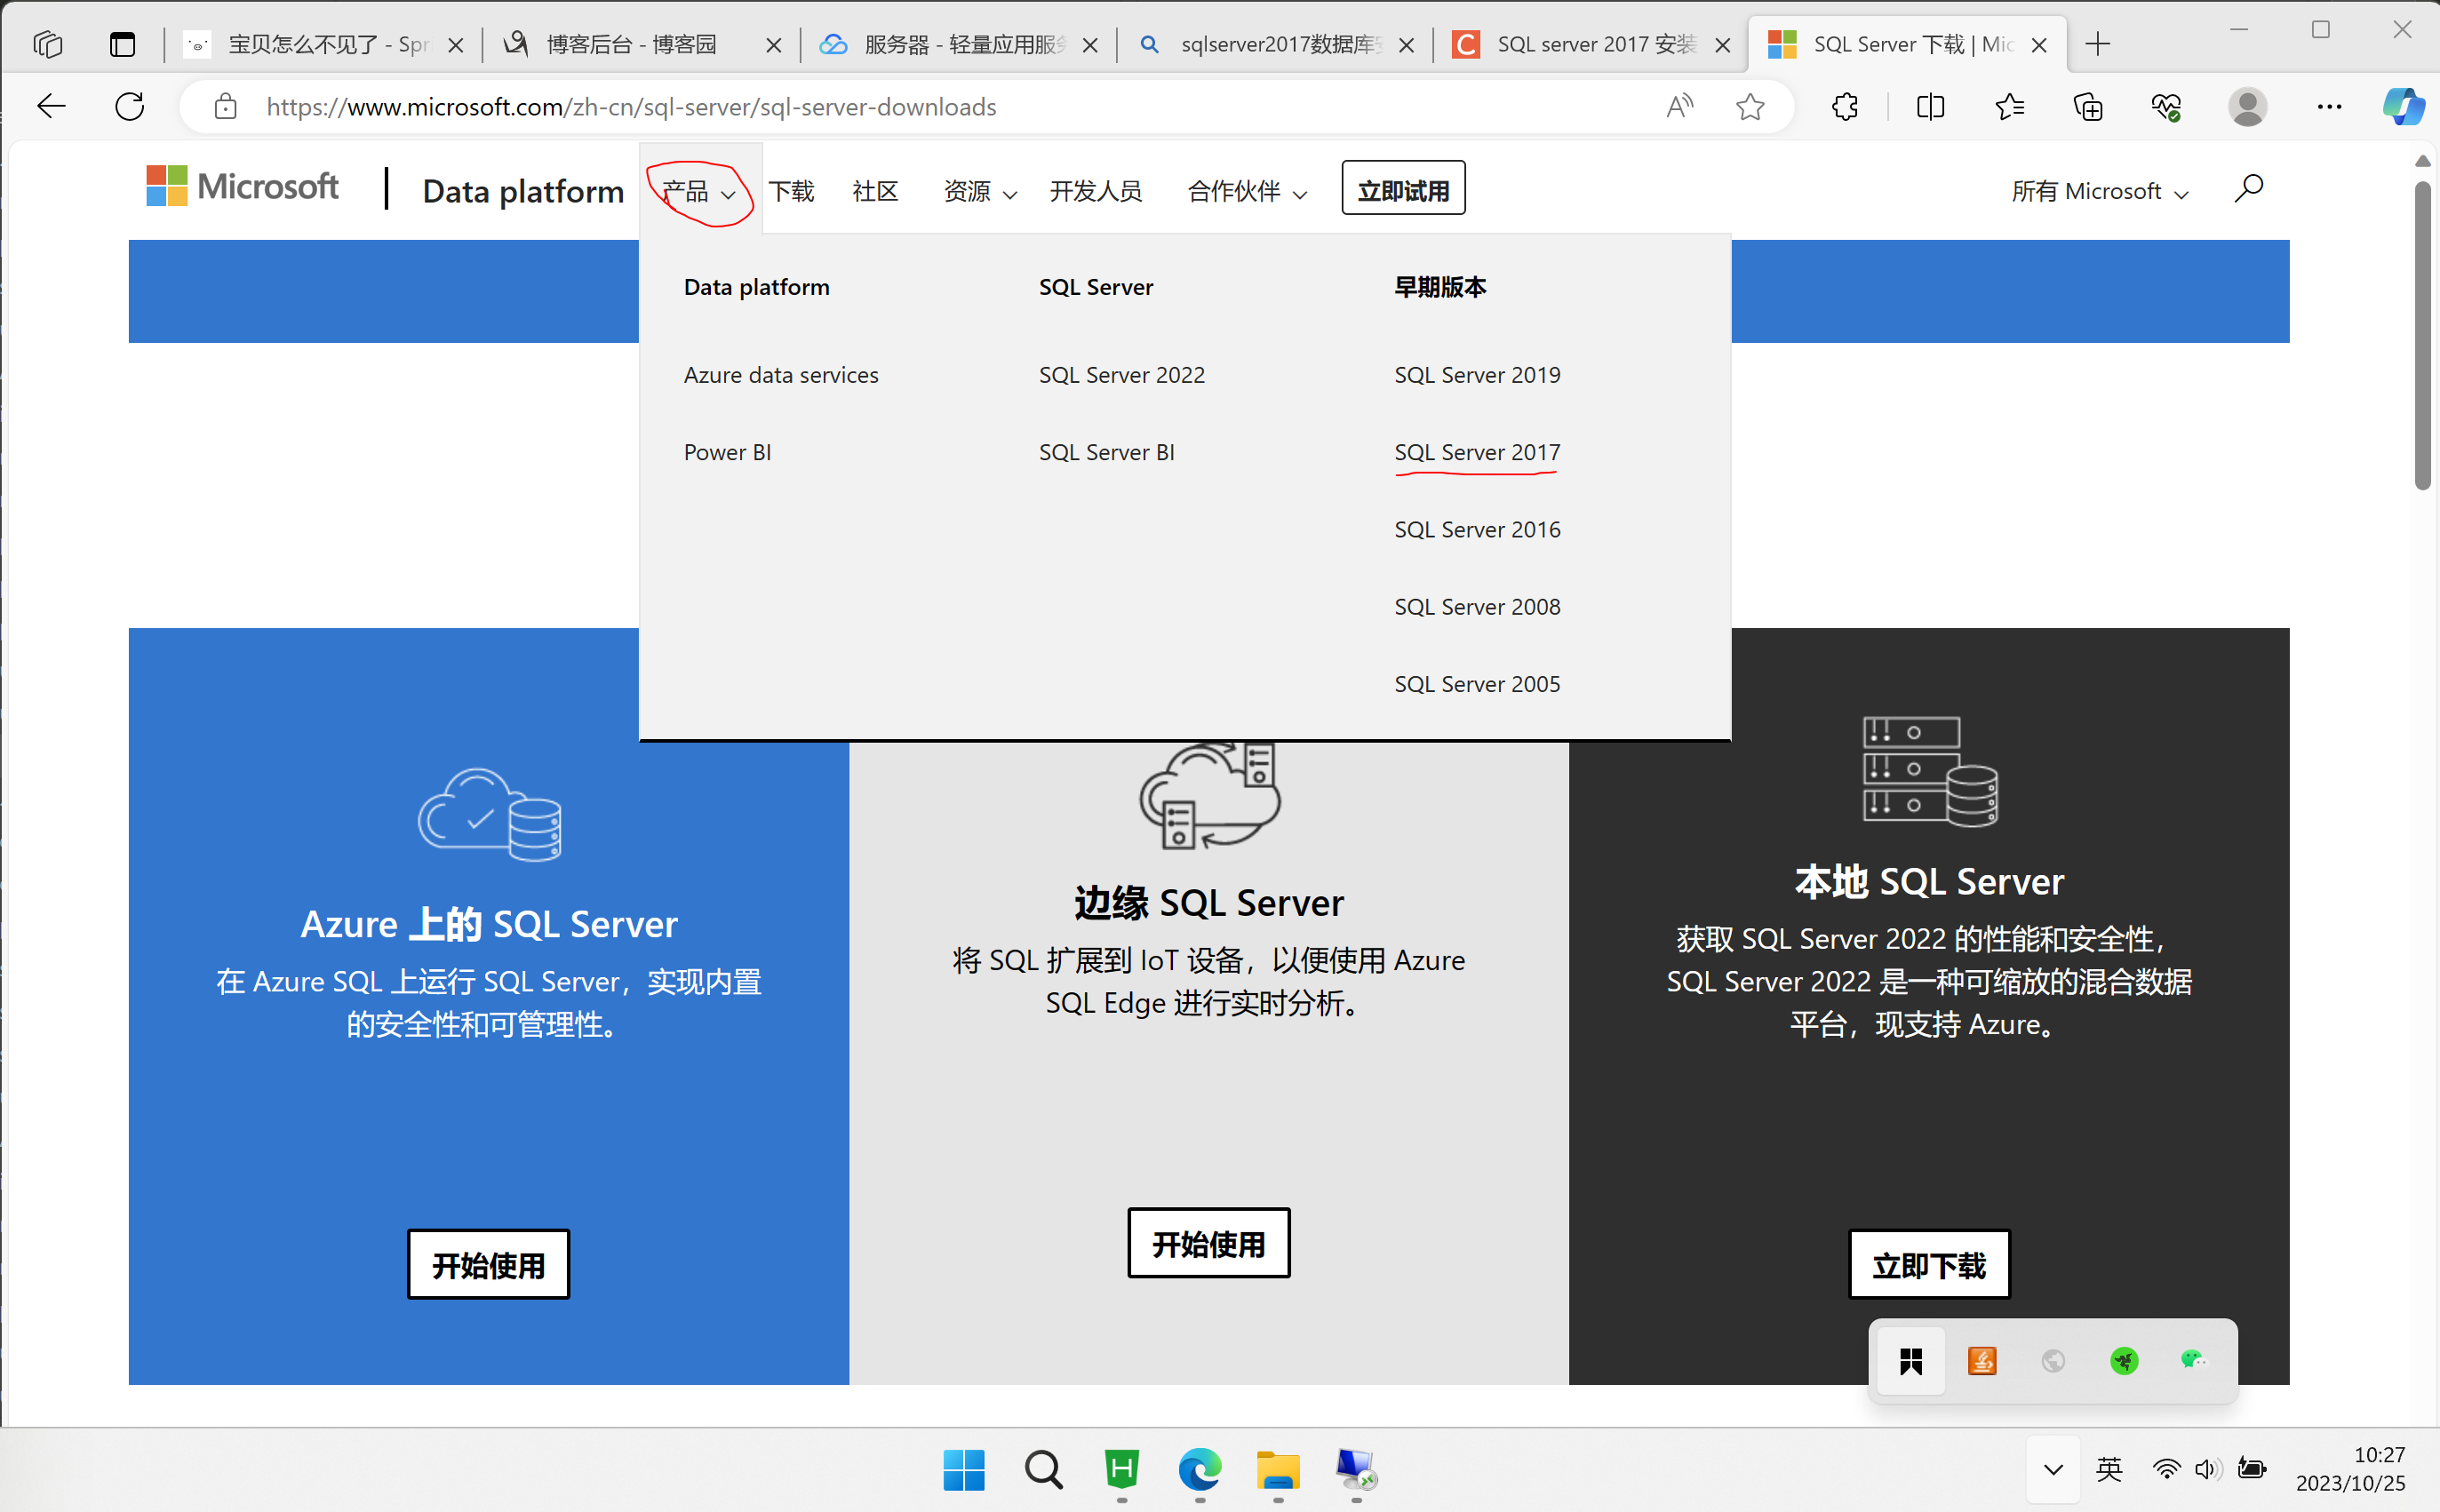Close the 宝贝怎么不见了 tab

[x=455, y=45]
